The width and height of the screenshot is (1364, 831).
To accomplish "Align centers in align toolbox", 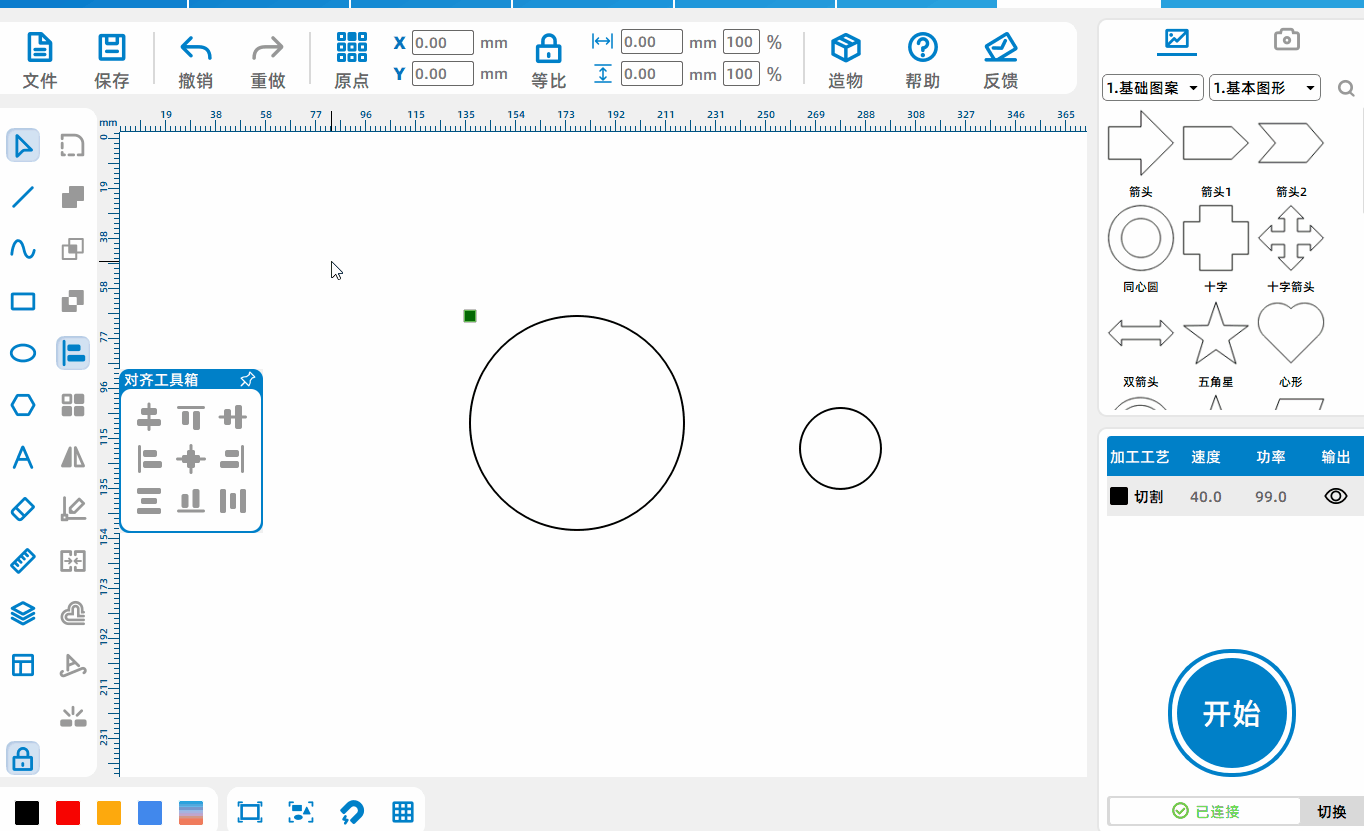I will pos(191,459).
